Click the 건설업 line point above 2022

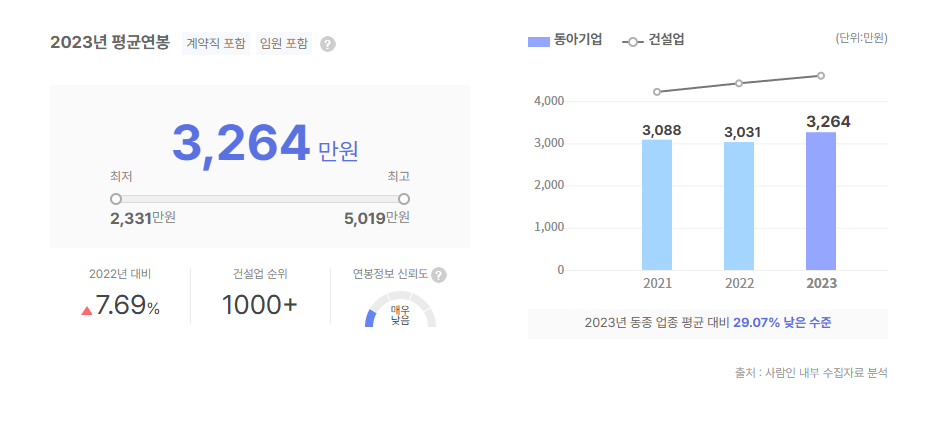[x=739, y=83]
